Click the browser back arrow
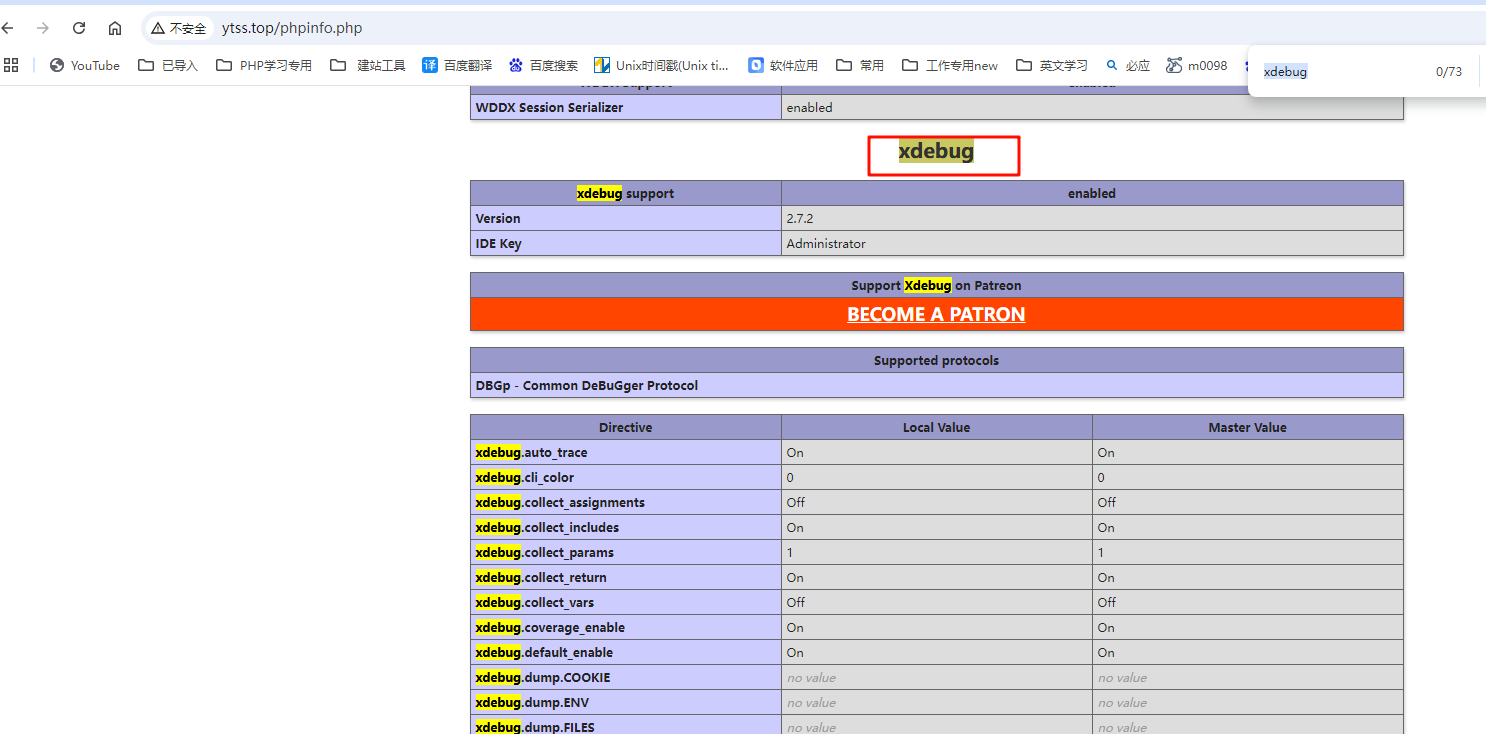The width and height of the screenshot is (1486, 734). [x=8, y=28]
